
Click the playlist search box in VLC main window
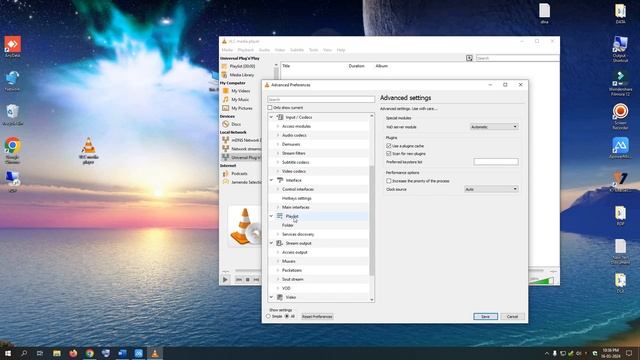point(517,58)
